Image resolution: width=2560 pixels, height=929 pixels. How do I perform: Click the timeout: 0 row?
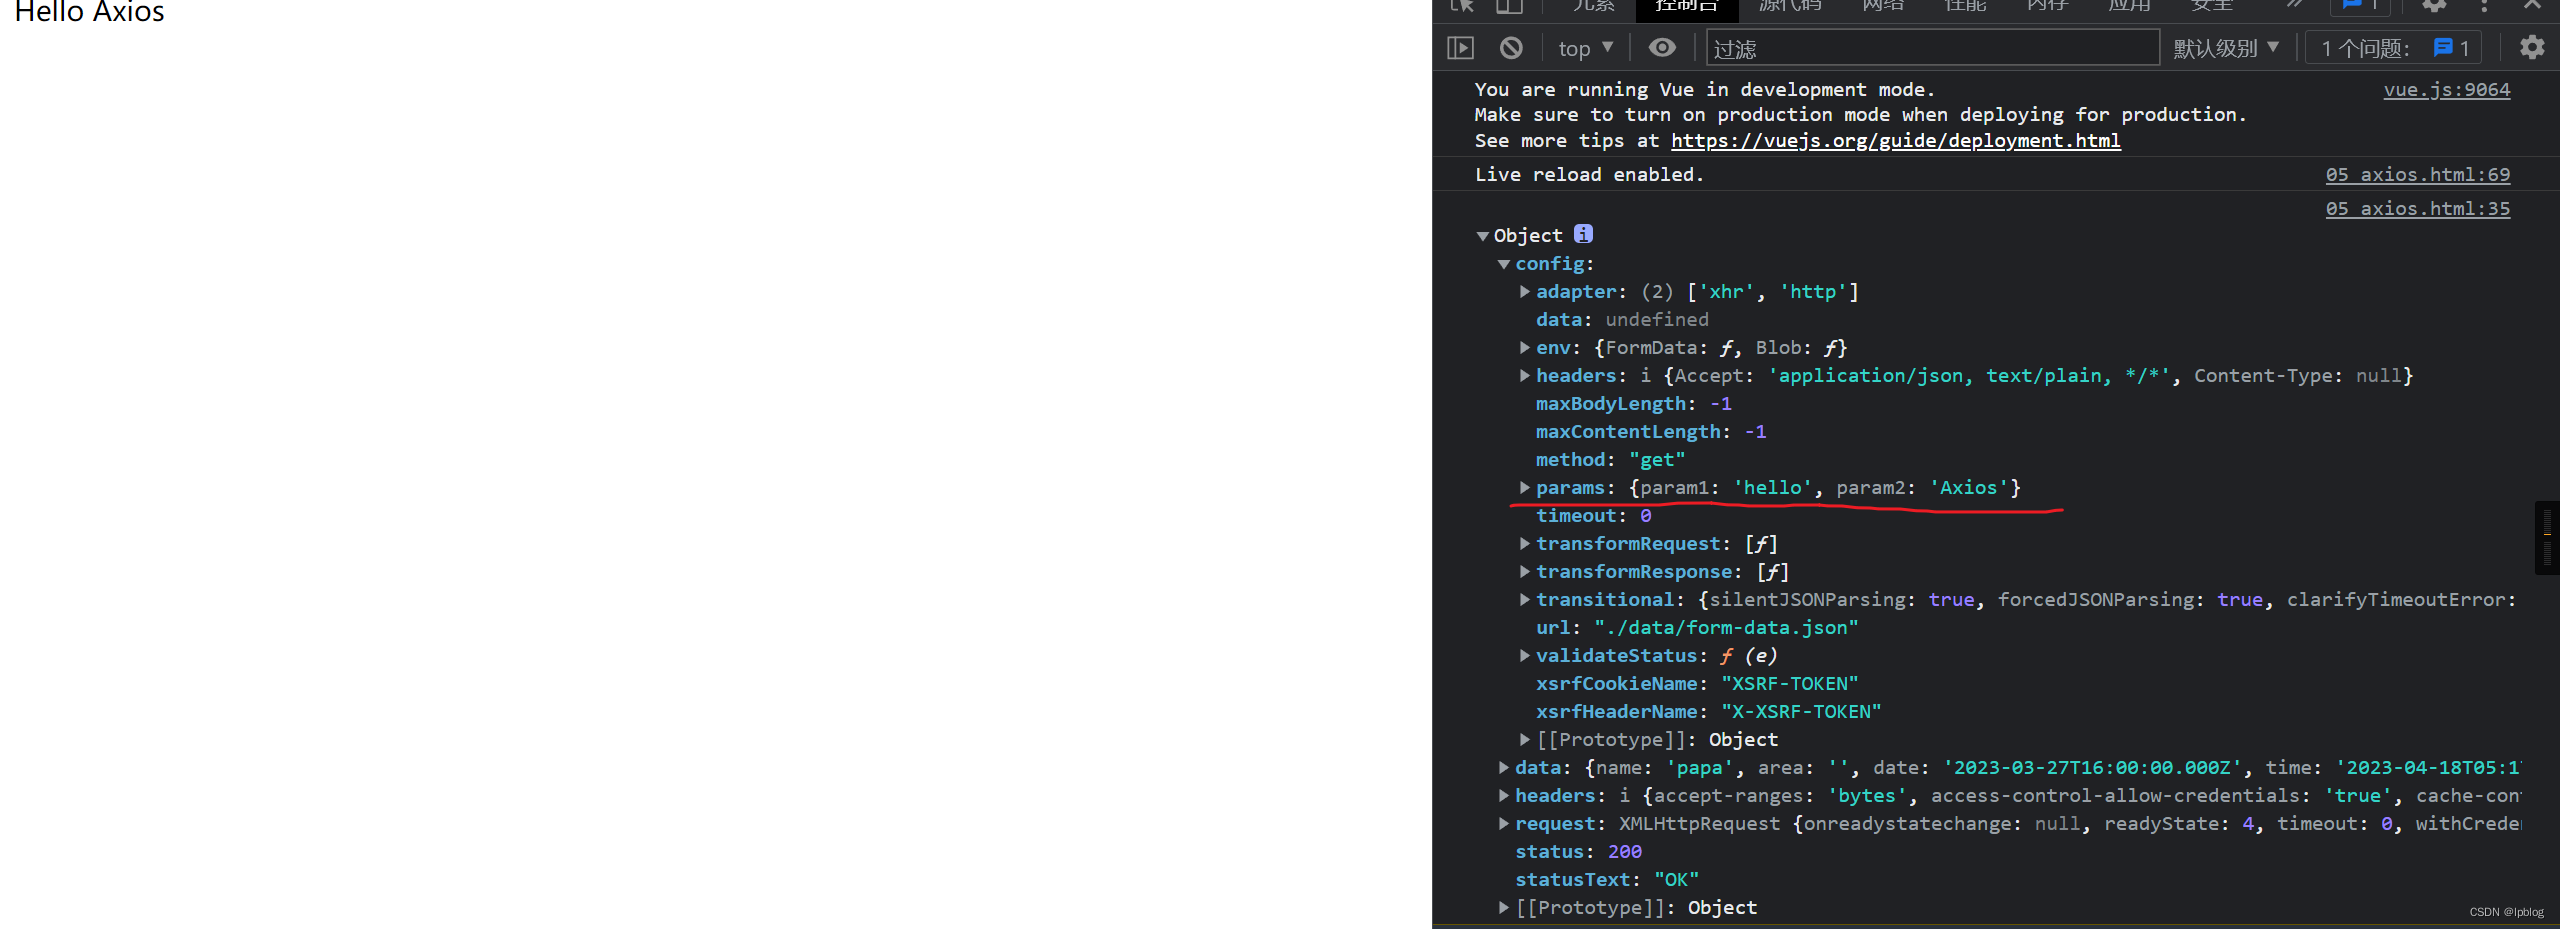tap(1593, 515)
